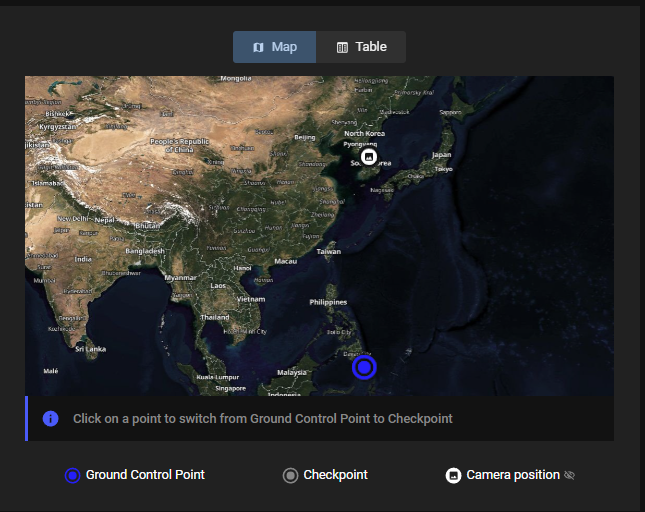Click the Beijing label on the map
This screenshot has height=512, width=645.
(305, 137)
